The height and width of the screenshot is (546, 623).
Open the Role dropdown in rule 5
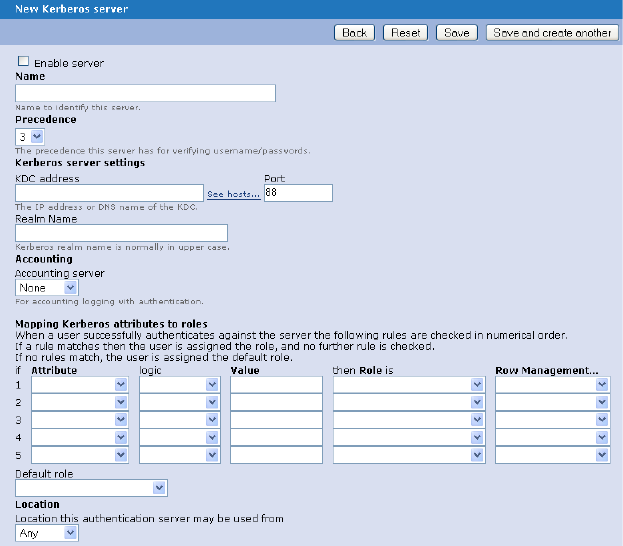point(409,455)
